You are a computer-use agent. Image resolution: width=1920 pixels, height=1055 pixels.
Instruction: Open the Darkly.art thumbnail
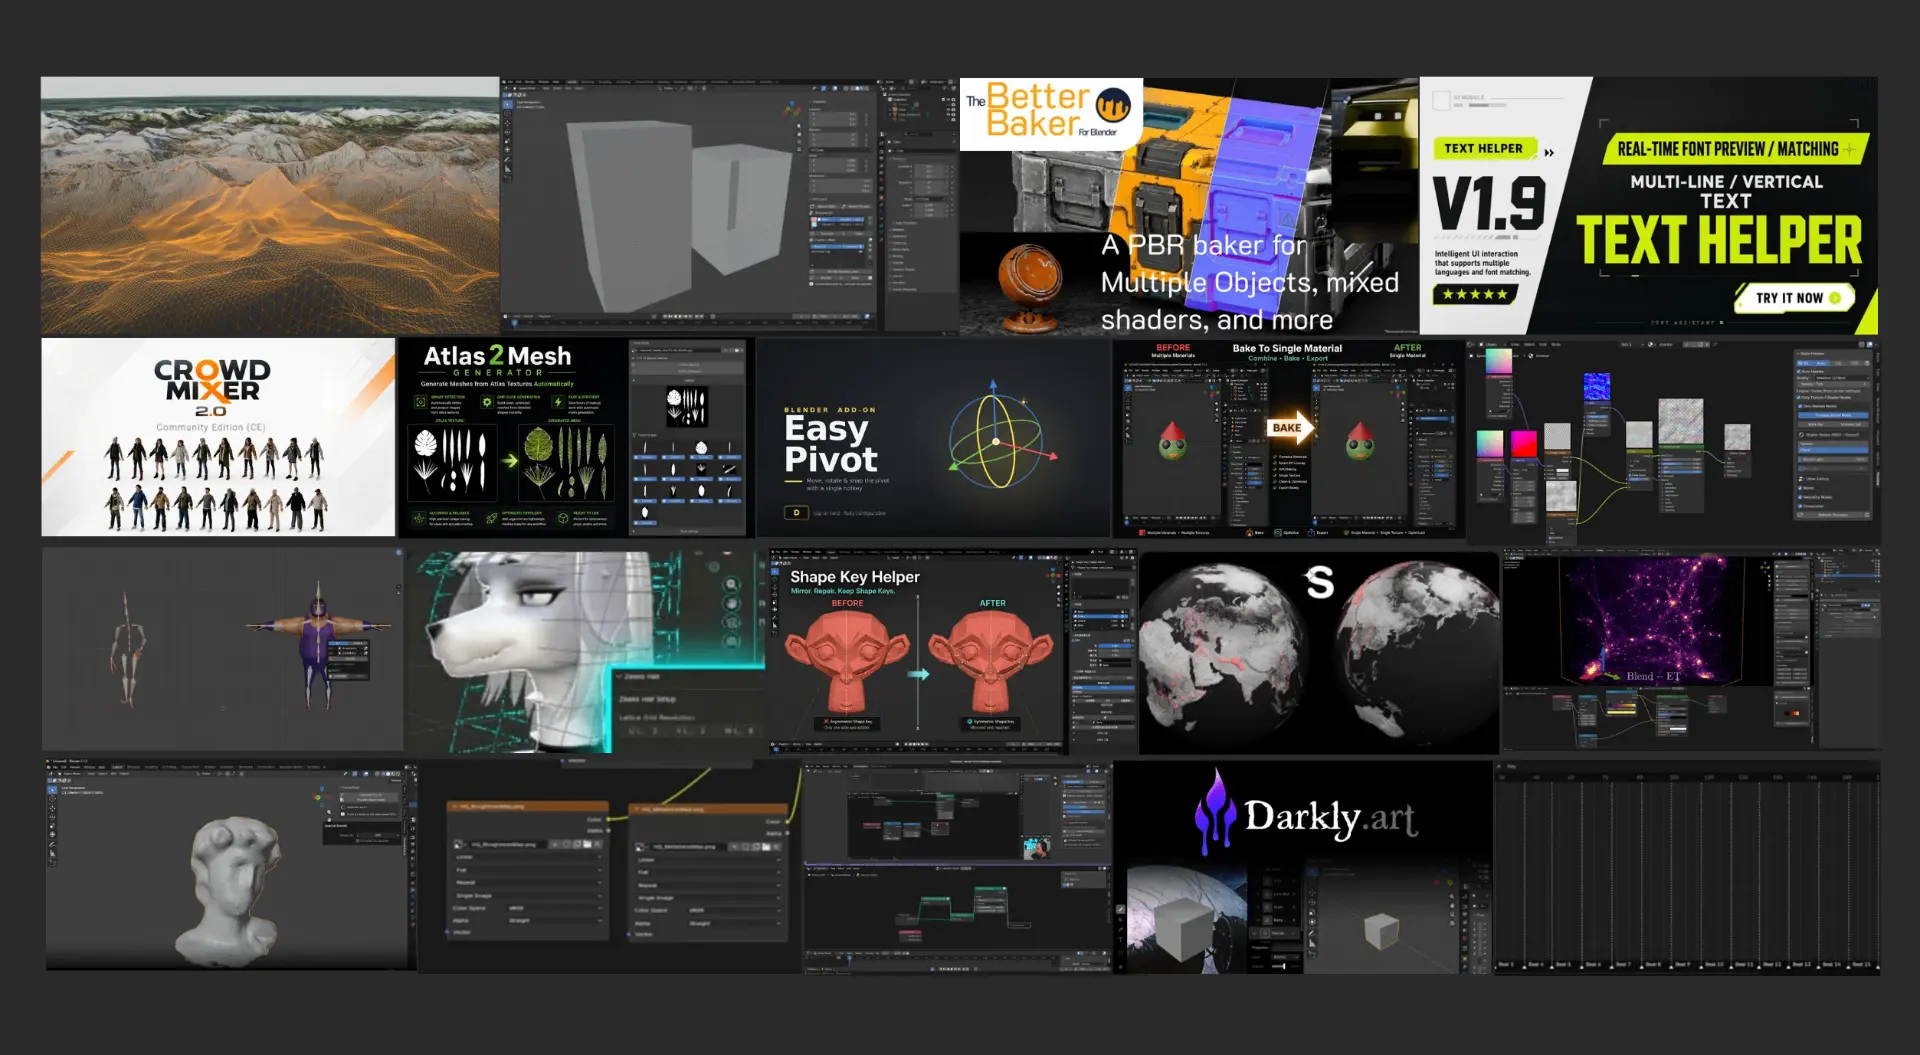point(1303,867)
